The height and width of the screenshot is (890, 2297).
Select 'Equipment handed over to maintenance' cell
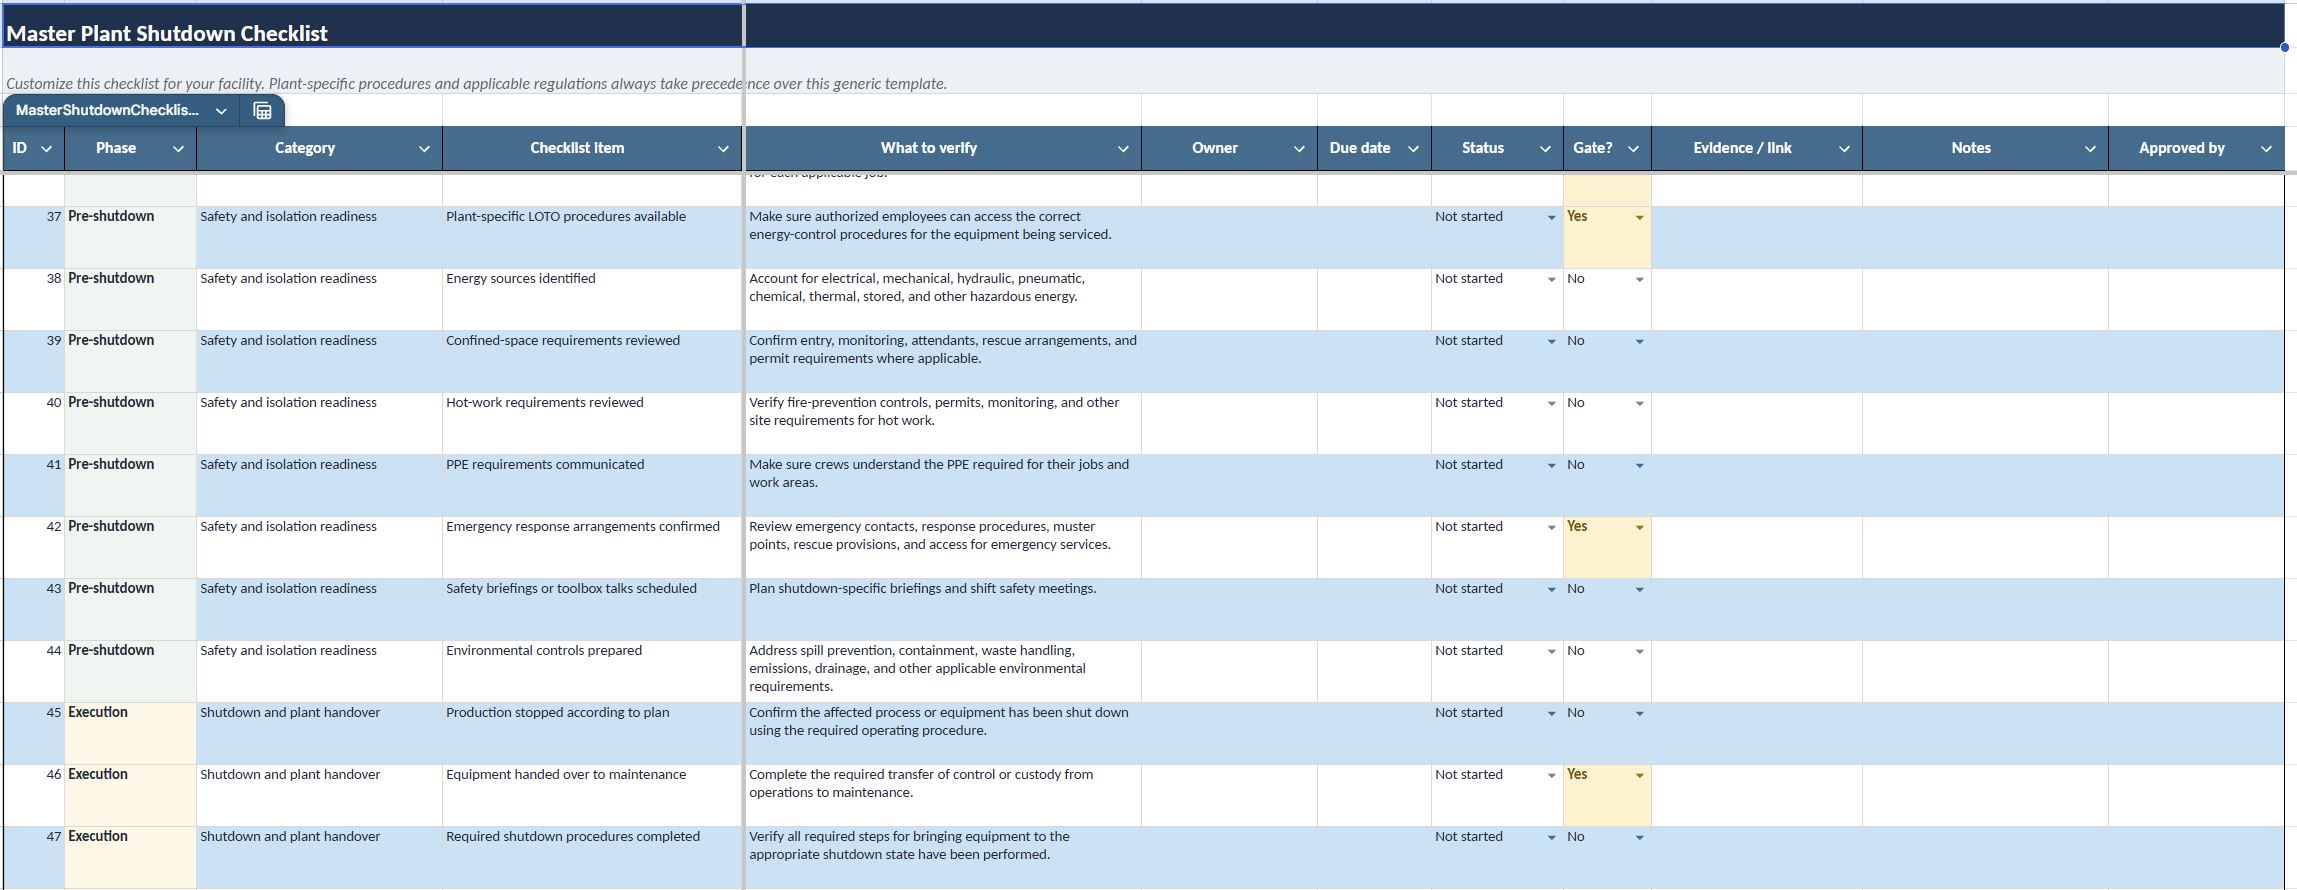pos(592,796)
